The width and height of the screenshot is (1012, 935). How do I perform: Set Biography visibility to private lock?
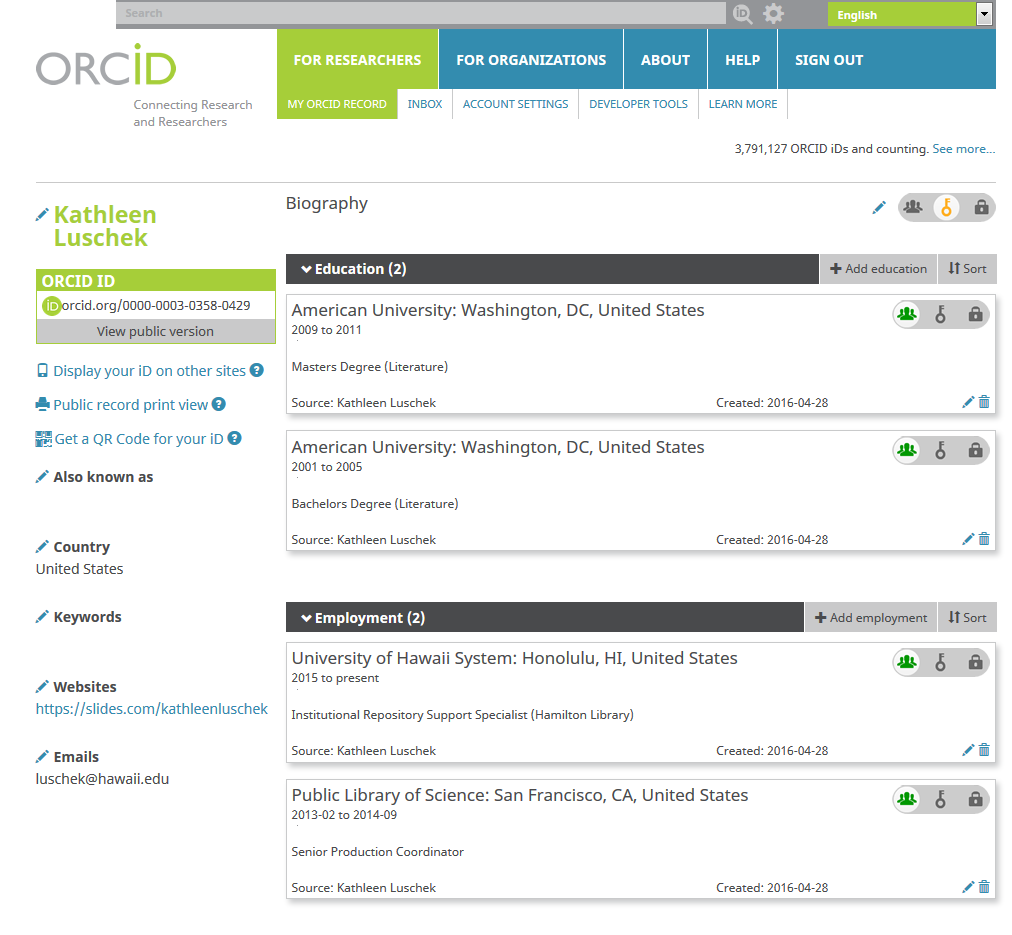pos(981,208)
